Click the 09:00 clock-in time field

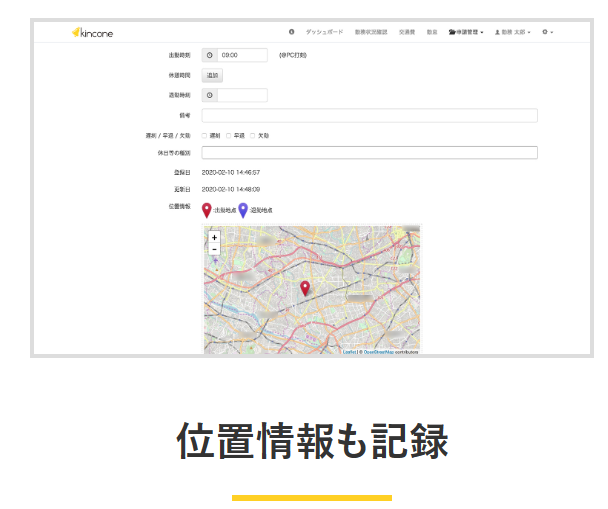click(242, 55)
